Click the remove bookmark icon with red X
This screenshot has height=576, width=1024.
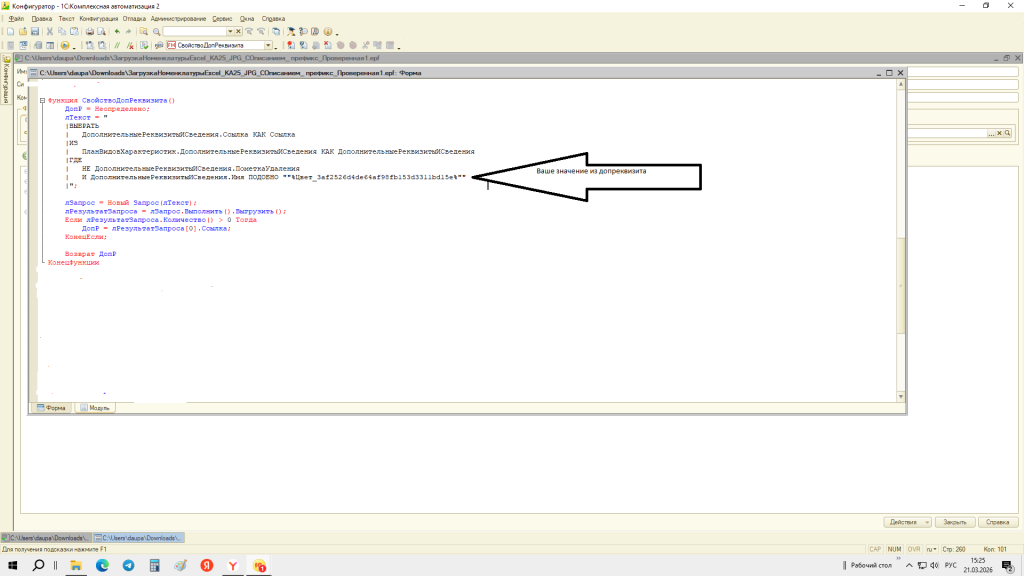pos(327,46)
